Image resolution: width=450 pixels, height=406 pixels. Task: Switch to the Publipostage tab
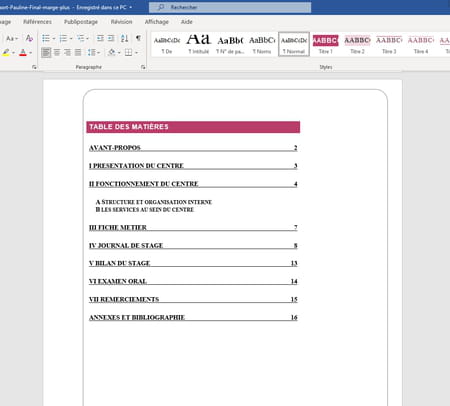click(x=81, y=22)
